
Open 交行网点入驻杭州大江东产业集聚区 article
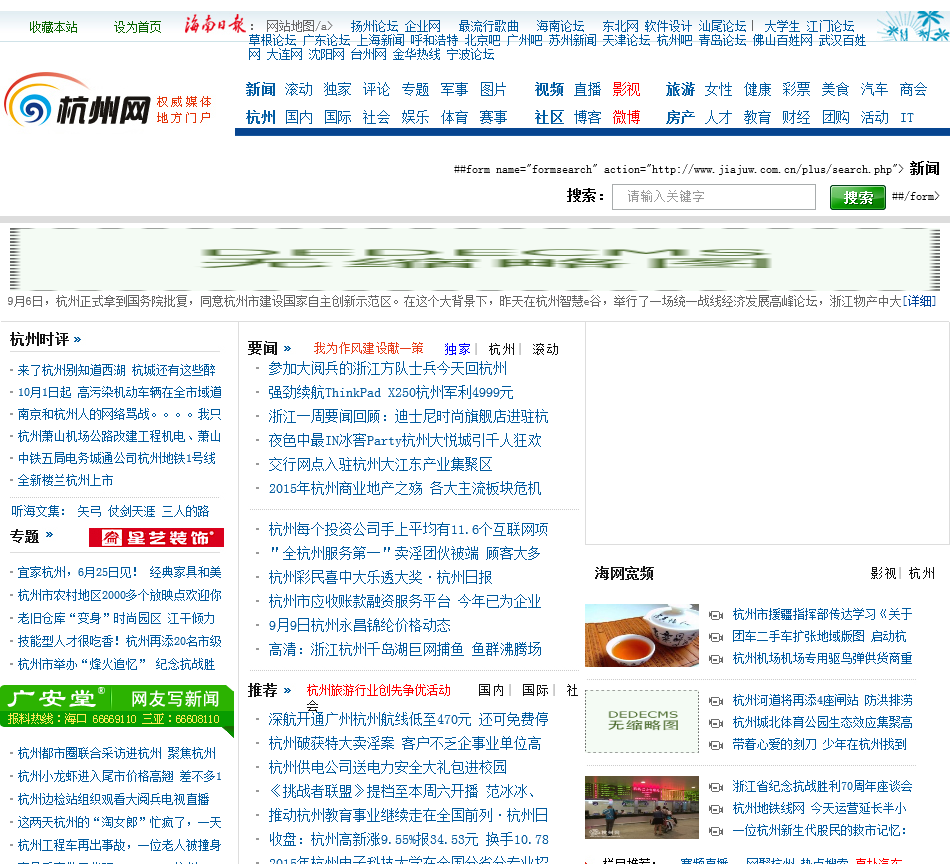coord(380,465)
